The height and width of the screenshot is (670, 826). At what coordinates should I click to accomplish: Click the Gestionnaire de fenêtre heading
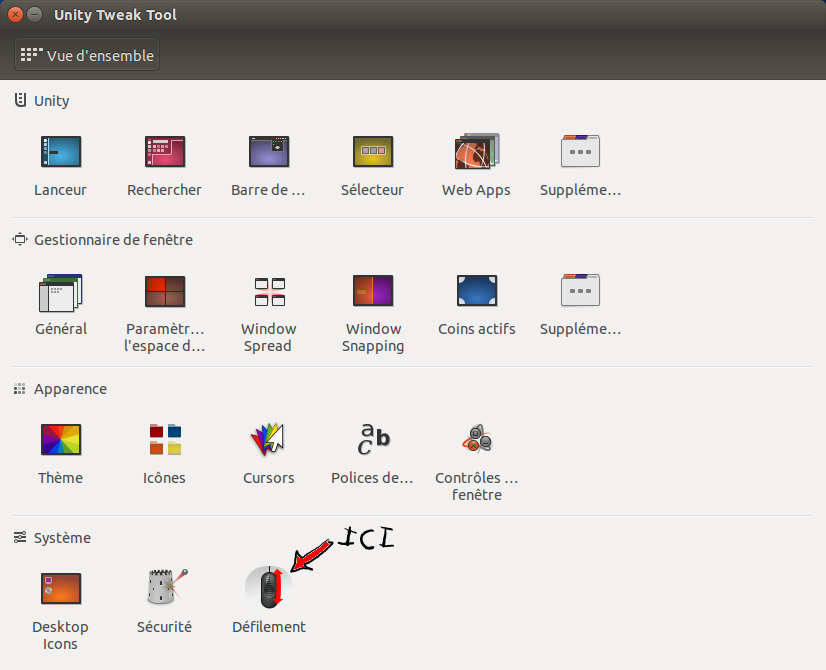click(x=113, y=240)
